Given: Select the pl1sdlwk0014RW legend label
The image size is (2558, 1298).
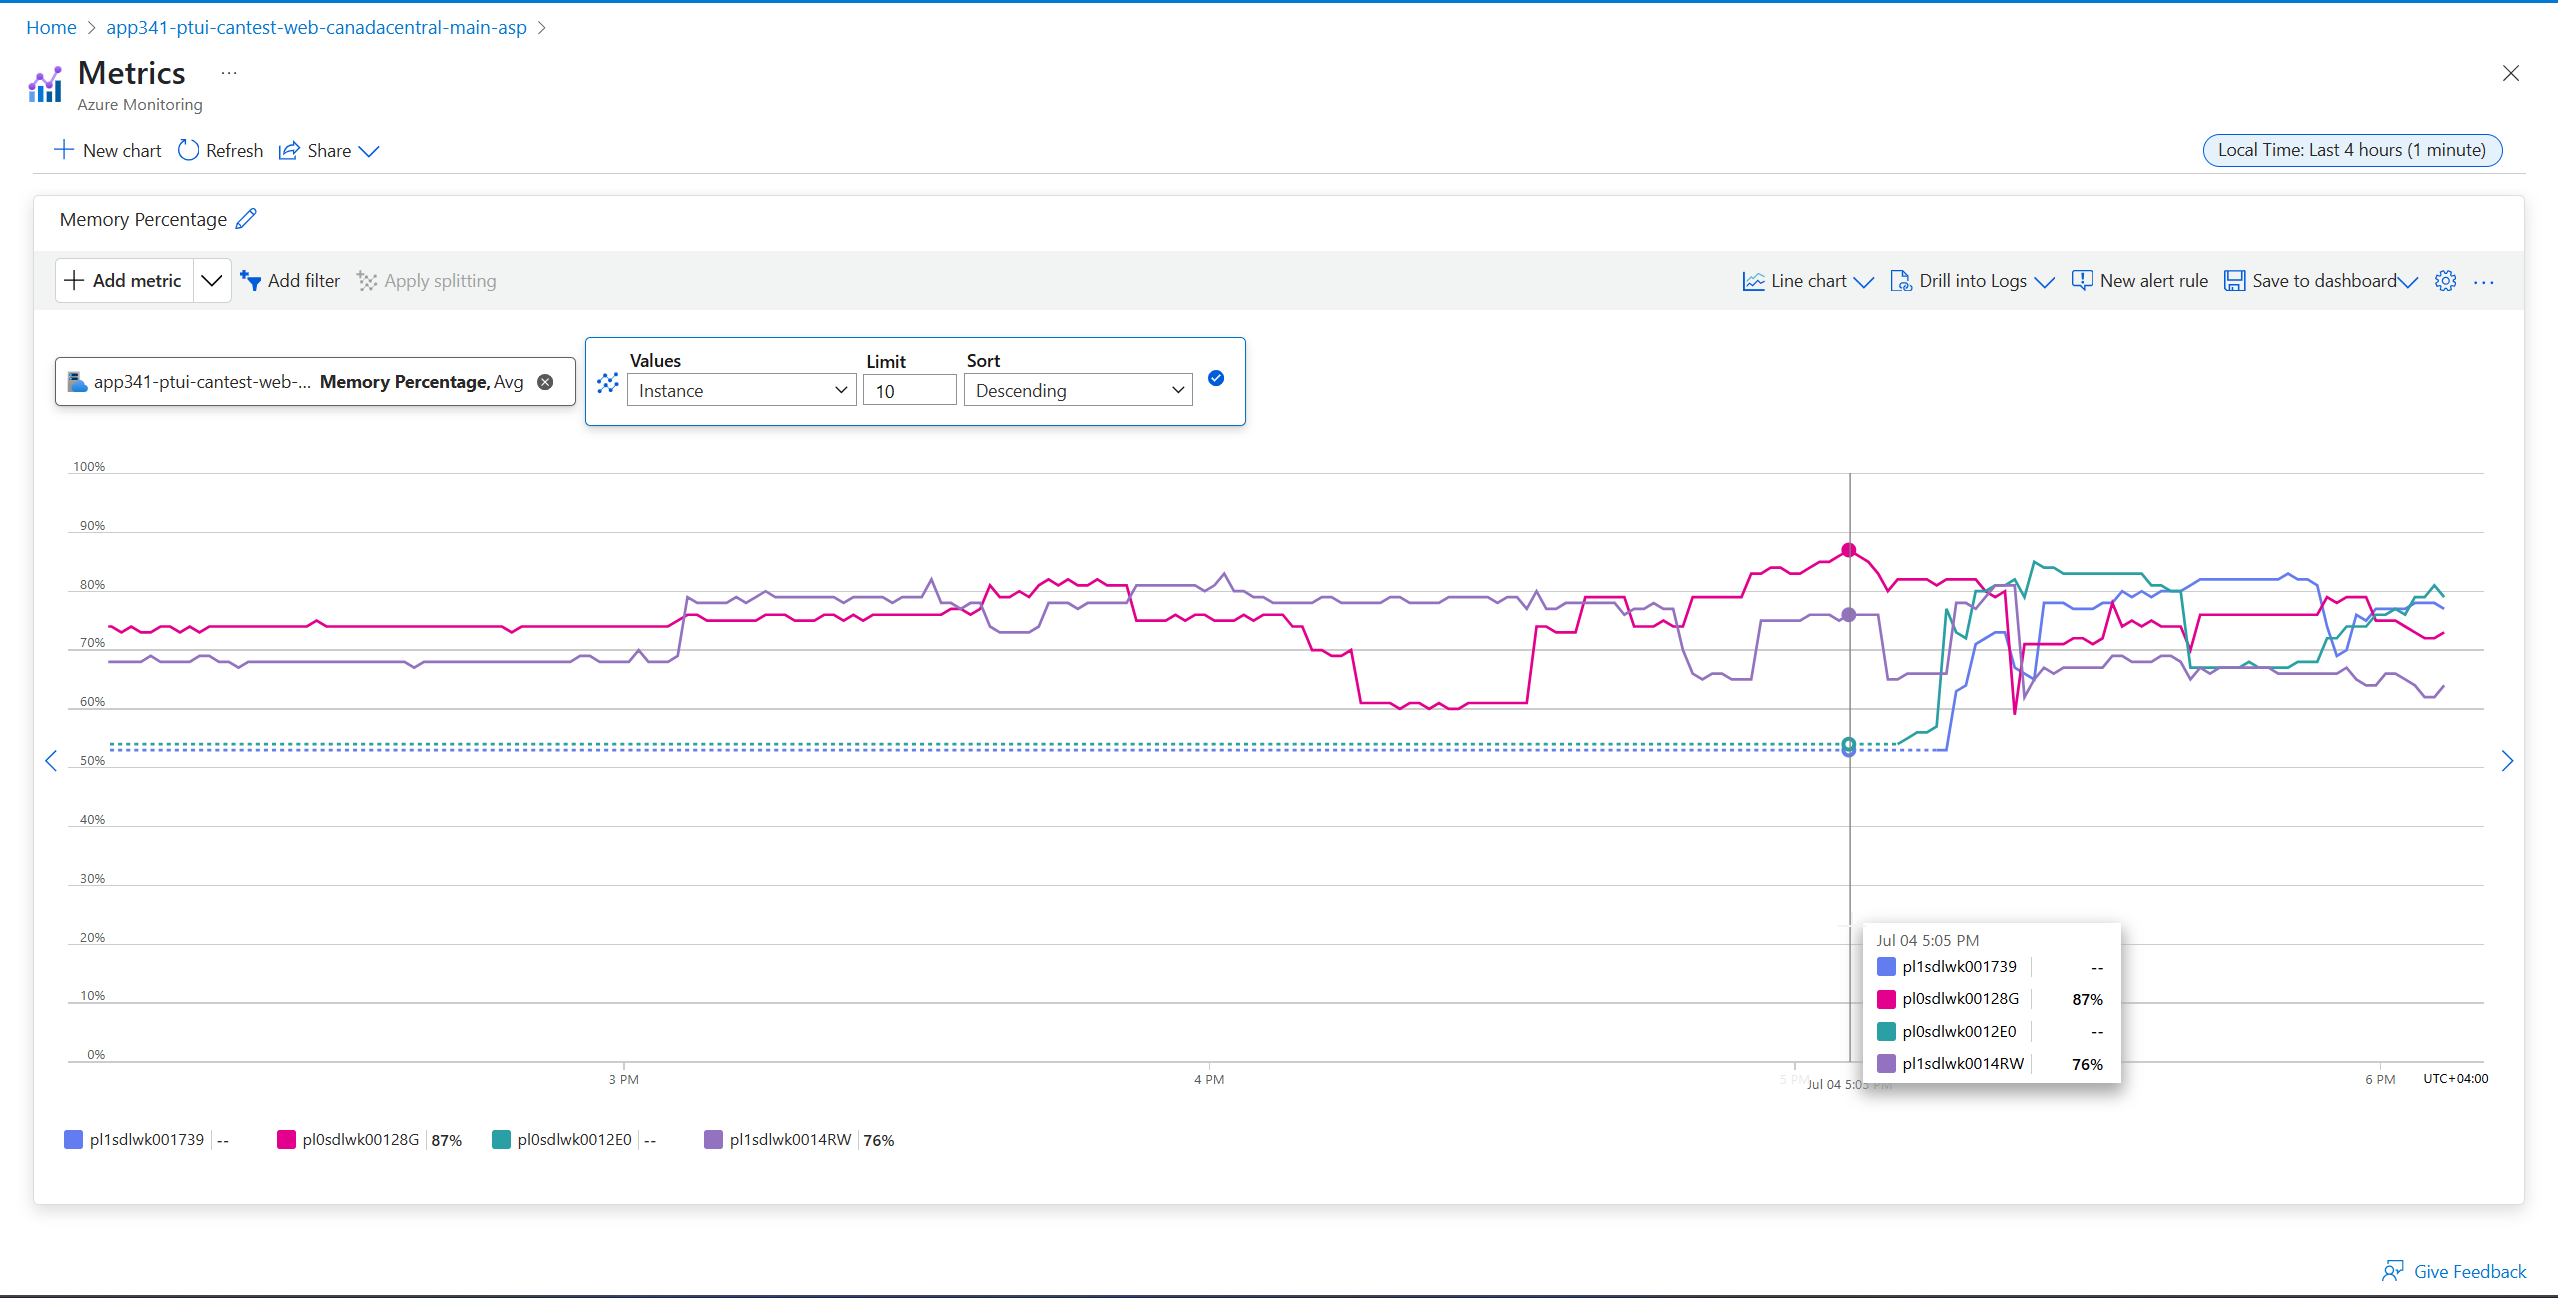Looking at the screenshot, I should pos(790,1139).
